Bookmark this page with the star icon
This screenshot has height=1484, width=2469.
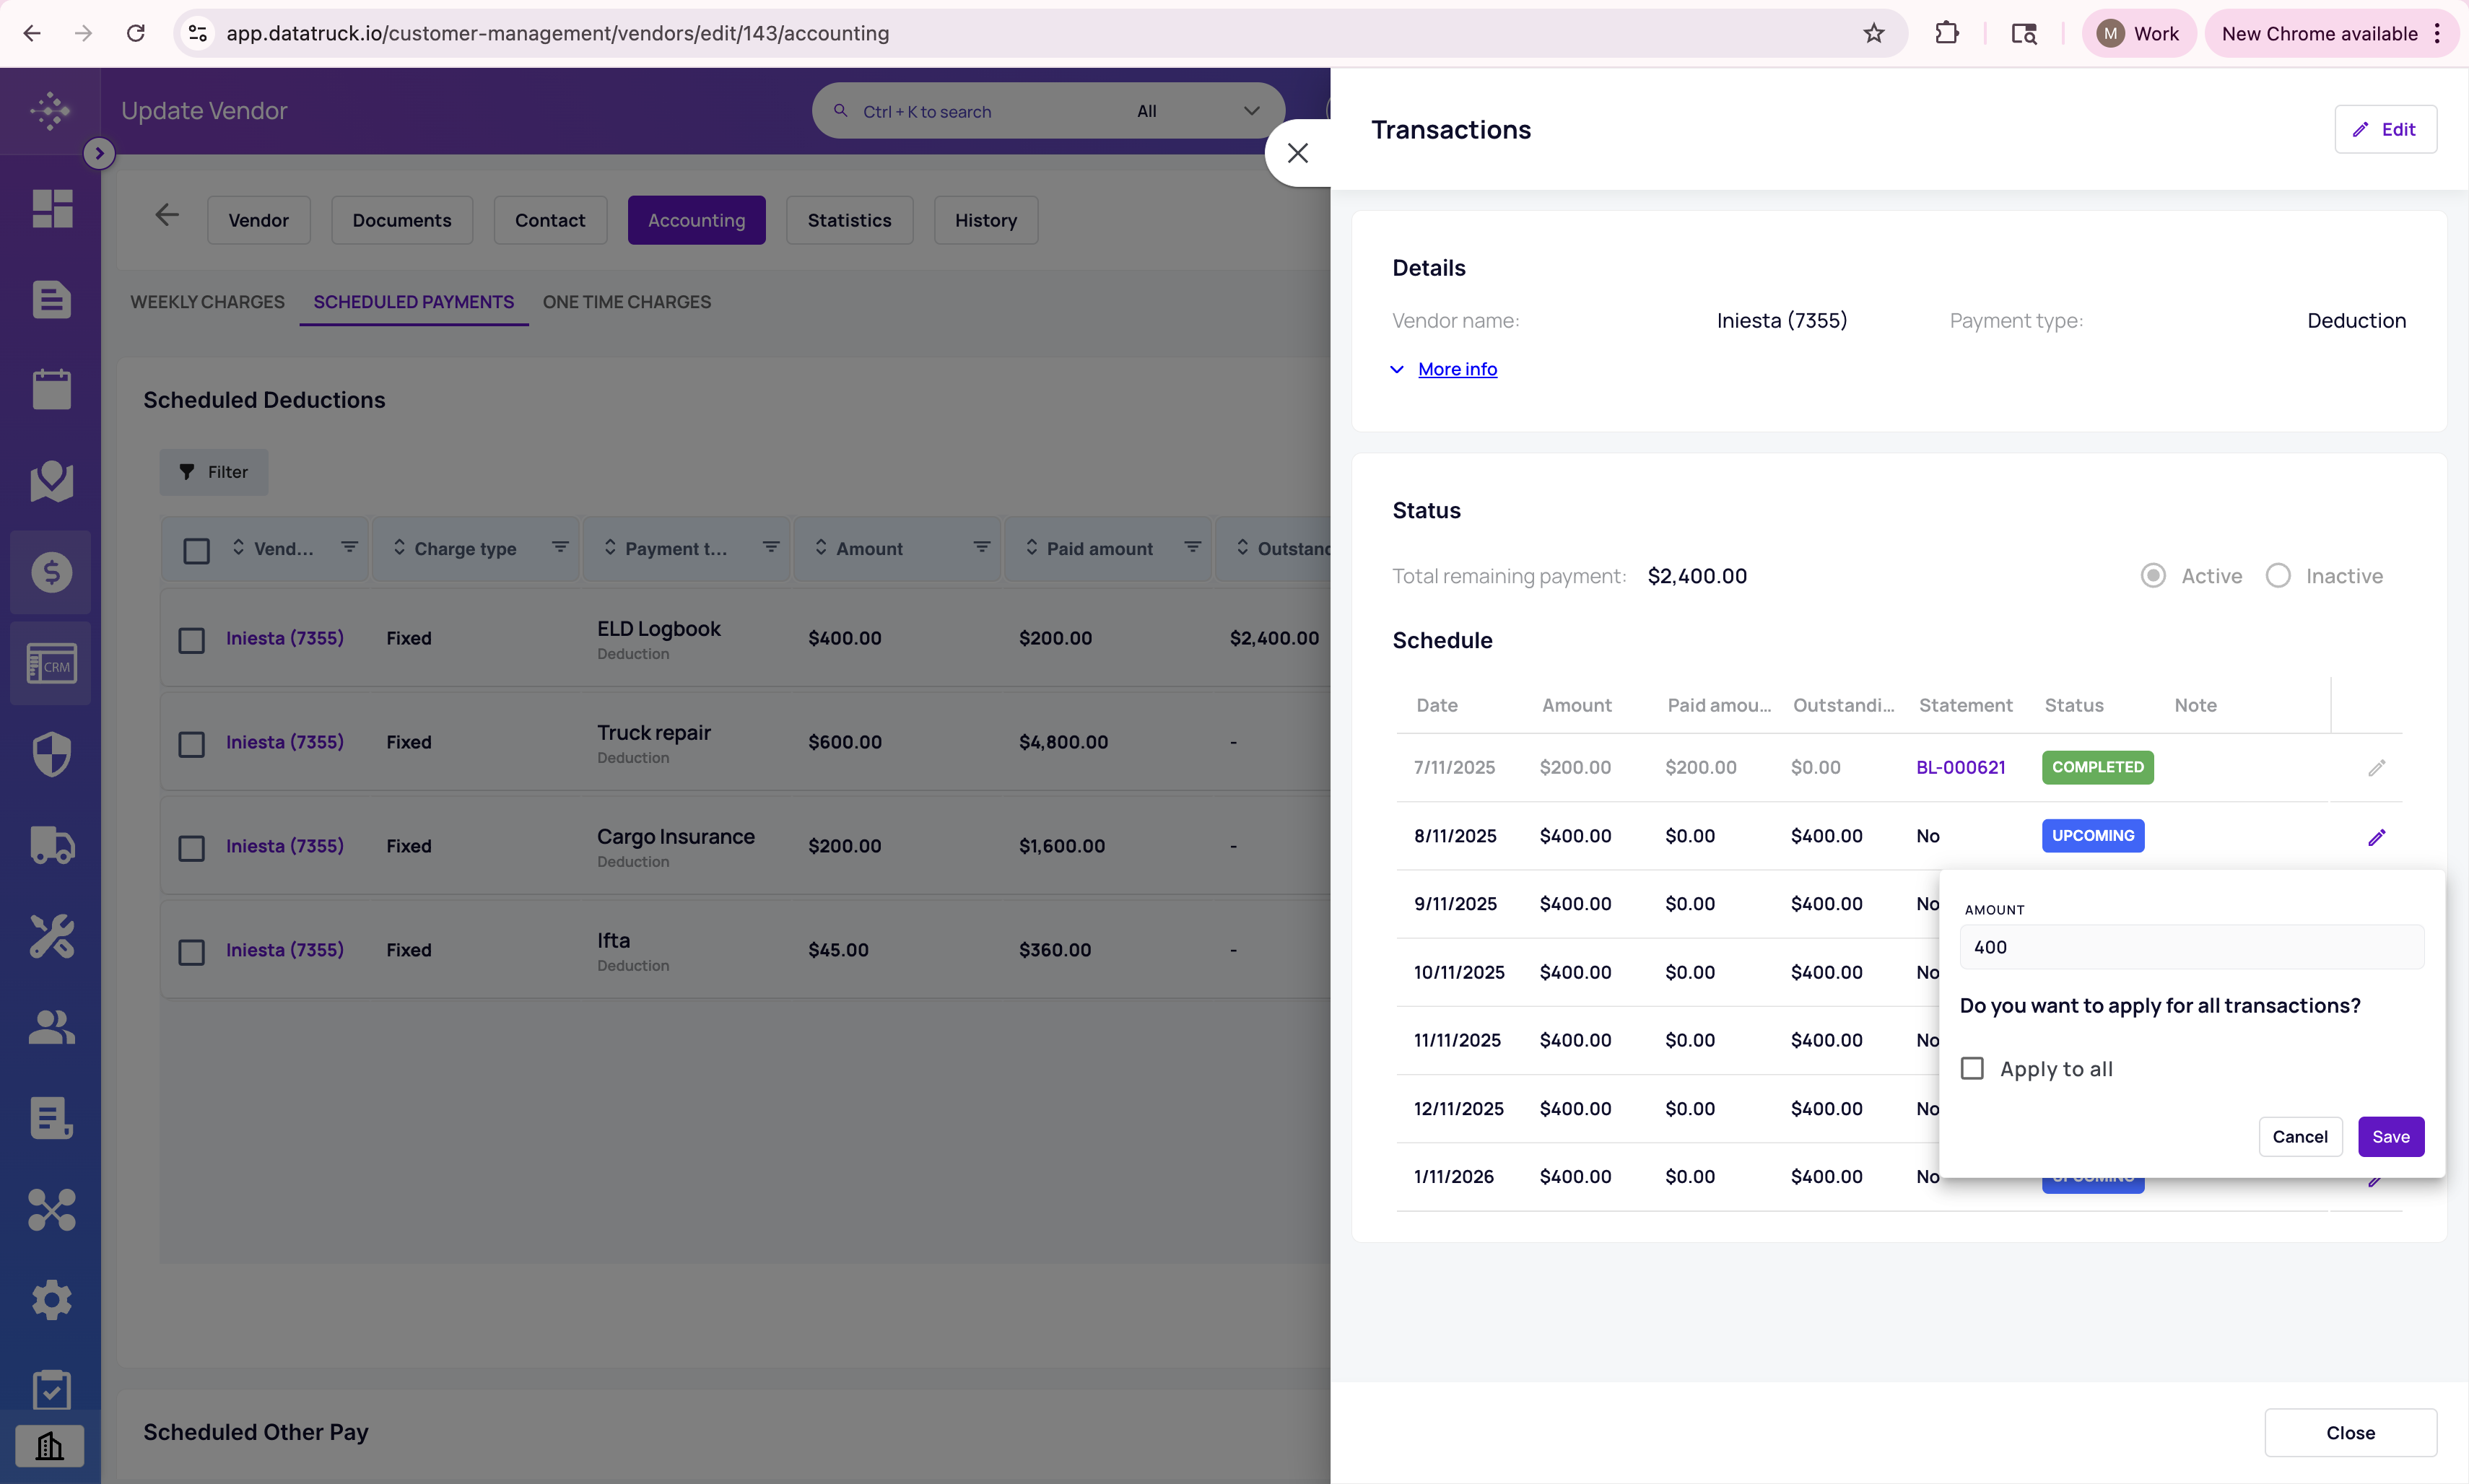[x=1874, y=33]
